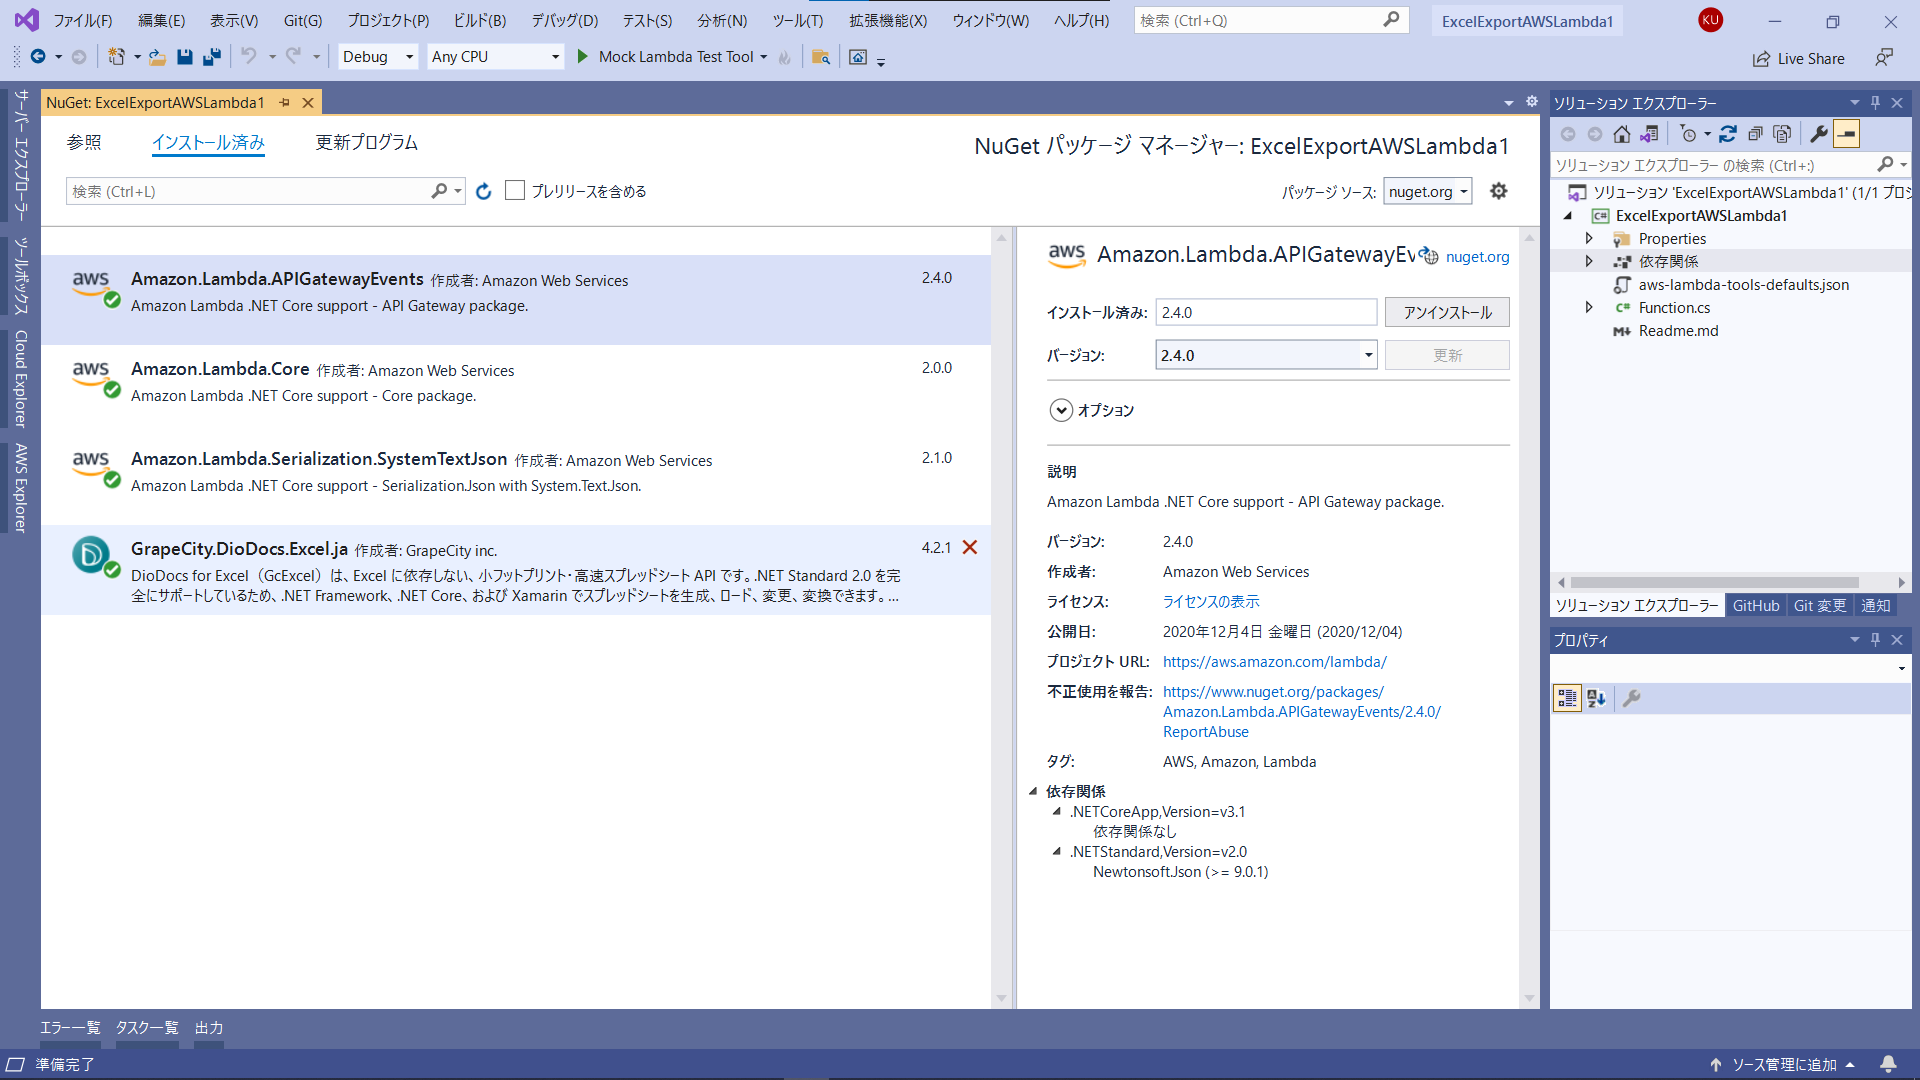
Task: Open the ツール(T) menu
Action: tap(798, 20)
